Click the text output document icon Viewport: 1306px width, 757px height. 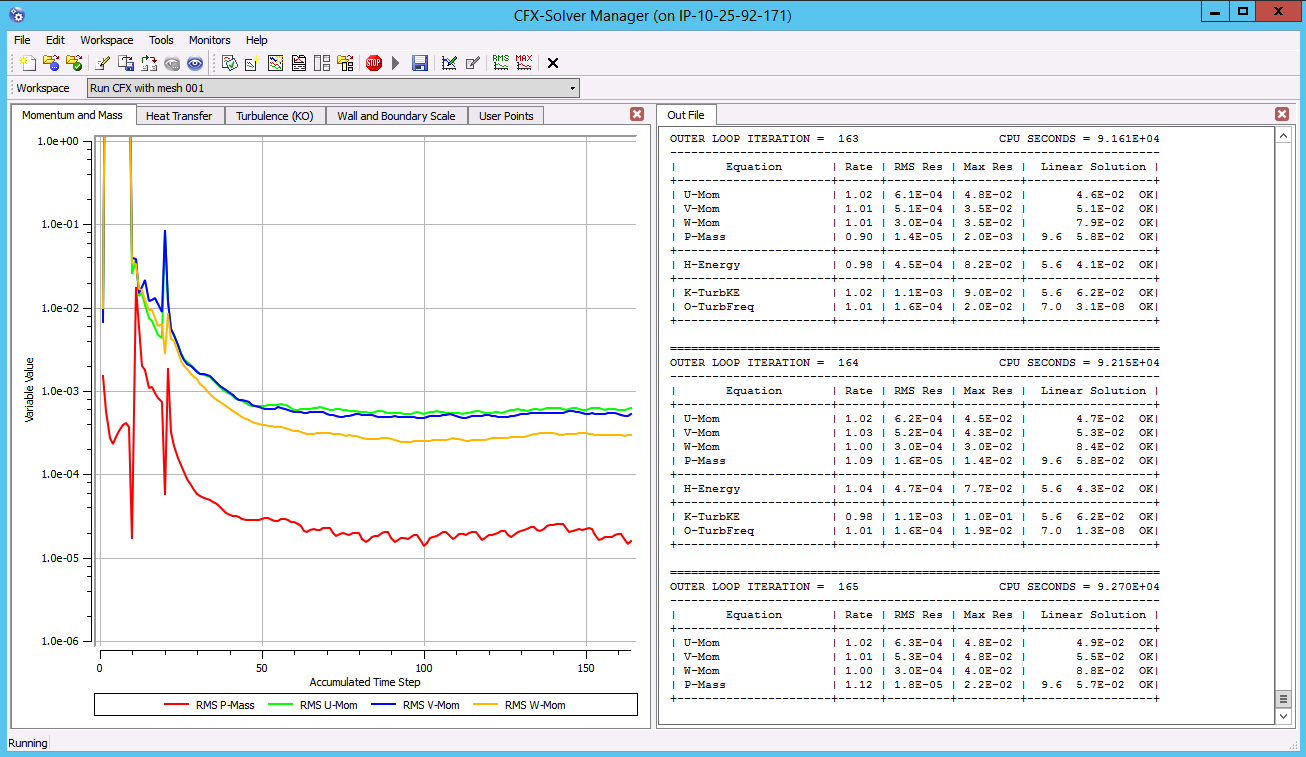[299, 63]
